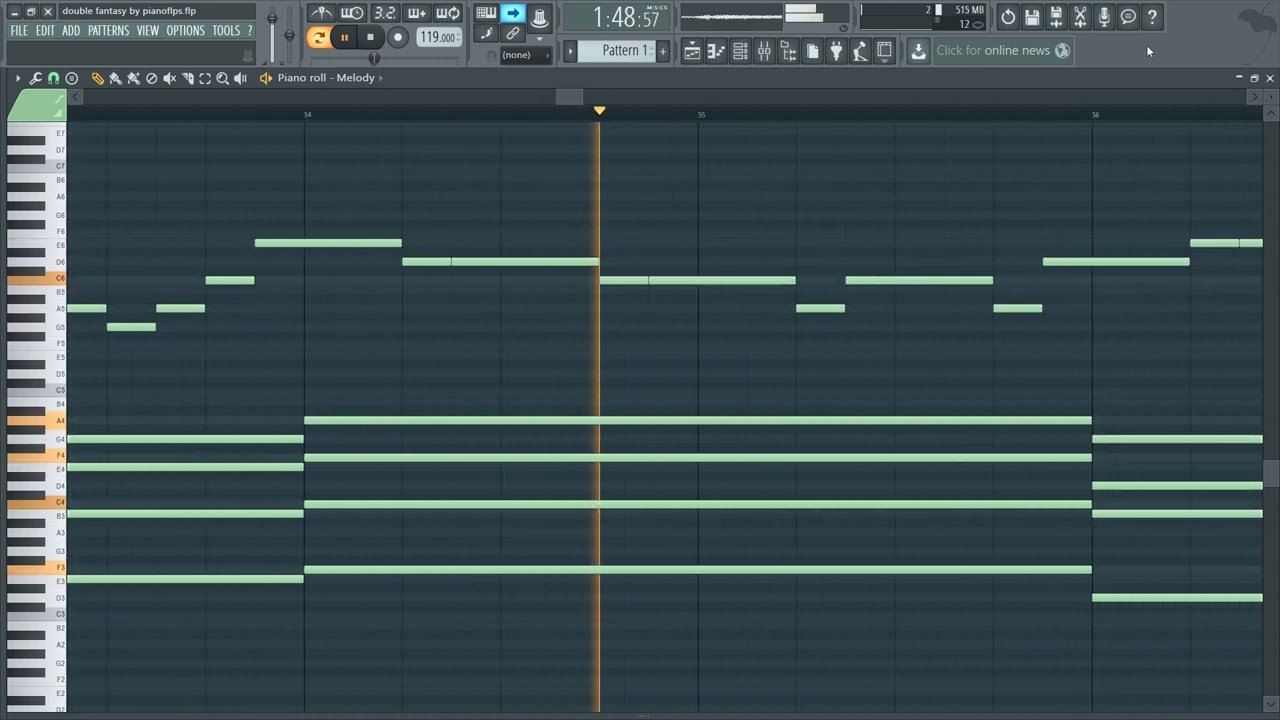Toggle loop recording
Screen dimensions: 1280x720
tap(448, 13)
